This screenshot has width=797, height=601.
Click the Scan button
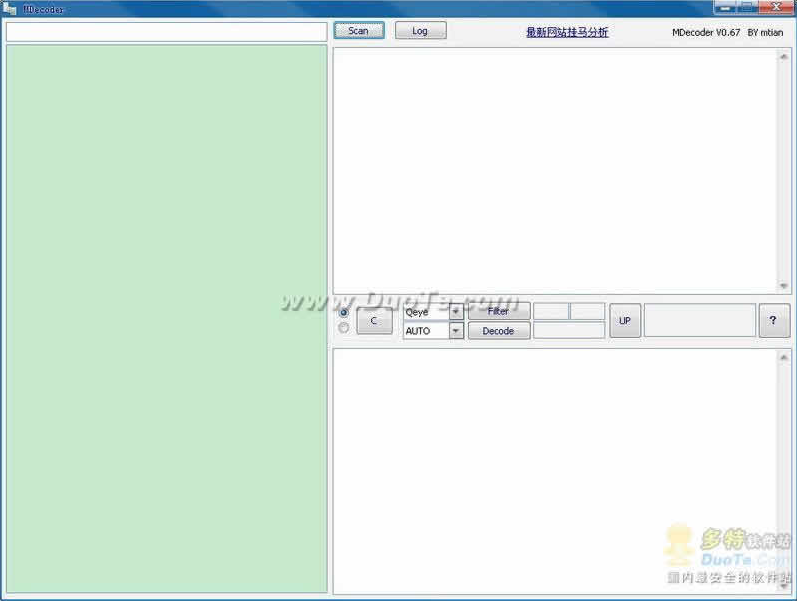click(x=359, y=31)
